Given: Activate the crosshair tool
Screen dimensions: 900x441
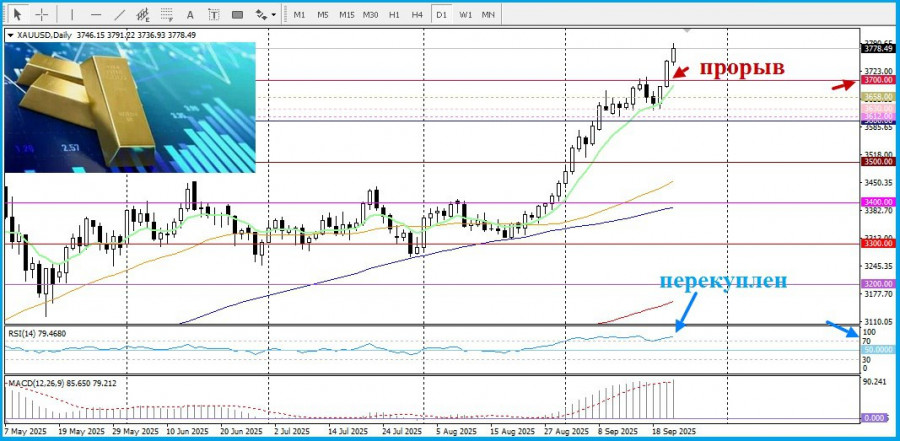Looking at the screenshot, I should point(42,14).
